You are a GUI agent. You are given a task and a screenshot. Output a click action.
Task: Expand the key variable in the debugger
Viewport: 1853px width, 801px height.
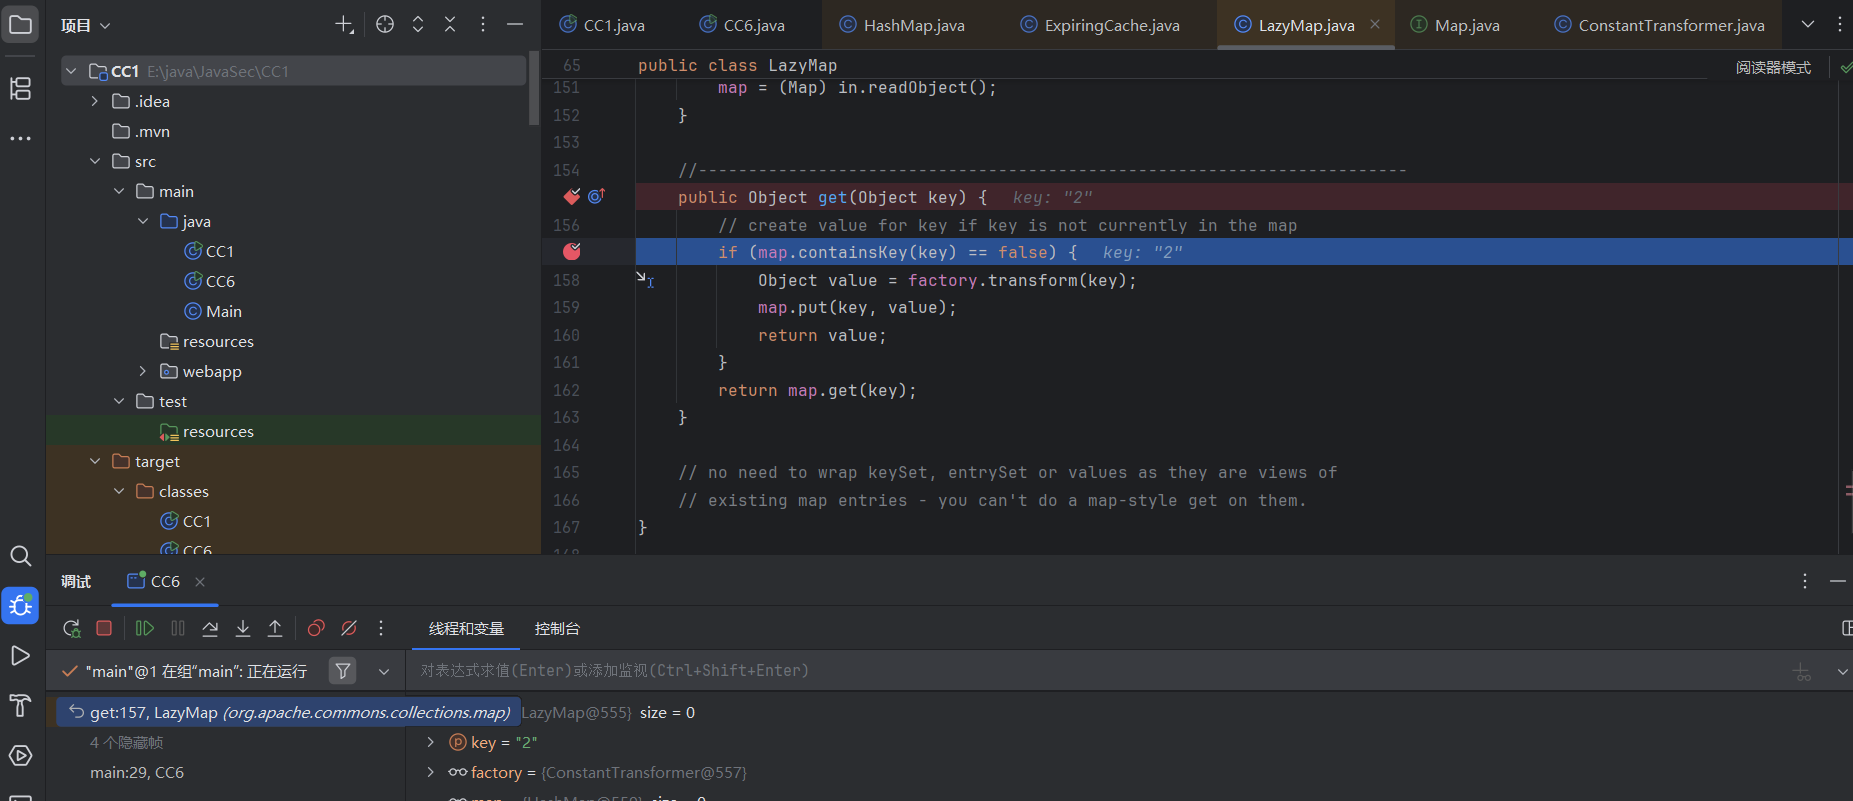pos(431,742)
